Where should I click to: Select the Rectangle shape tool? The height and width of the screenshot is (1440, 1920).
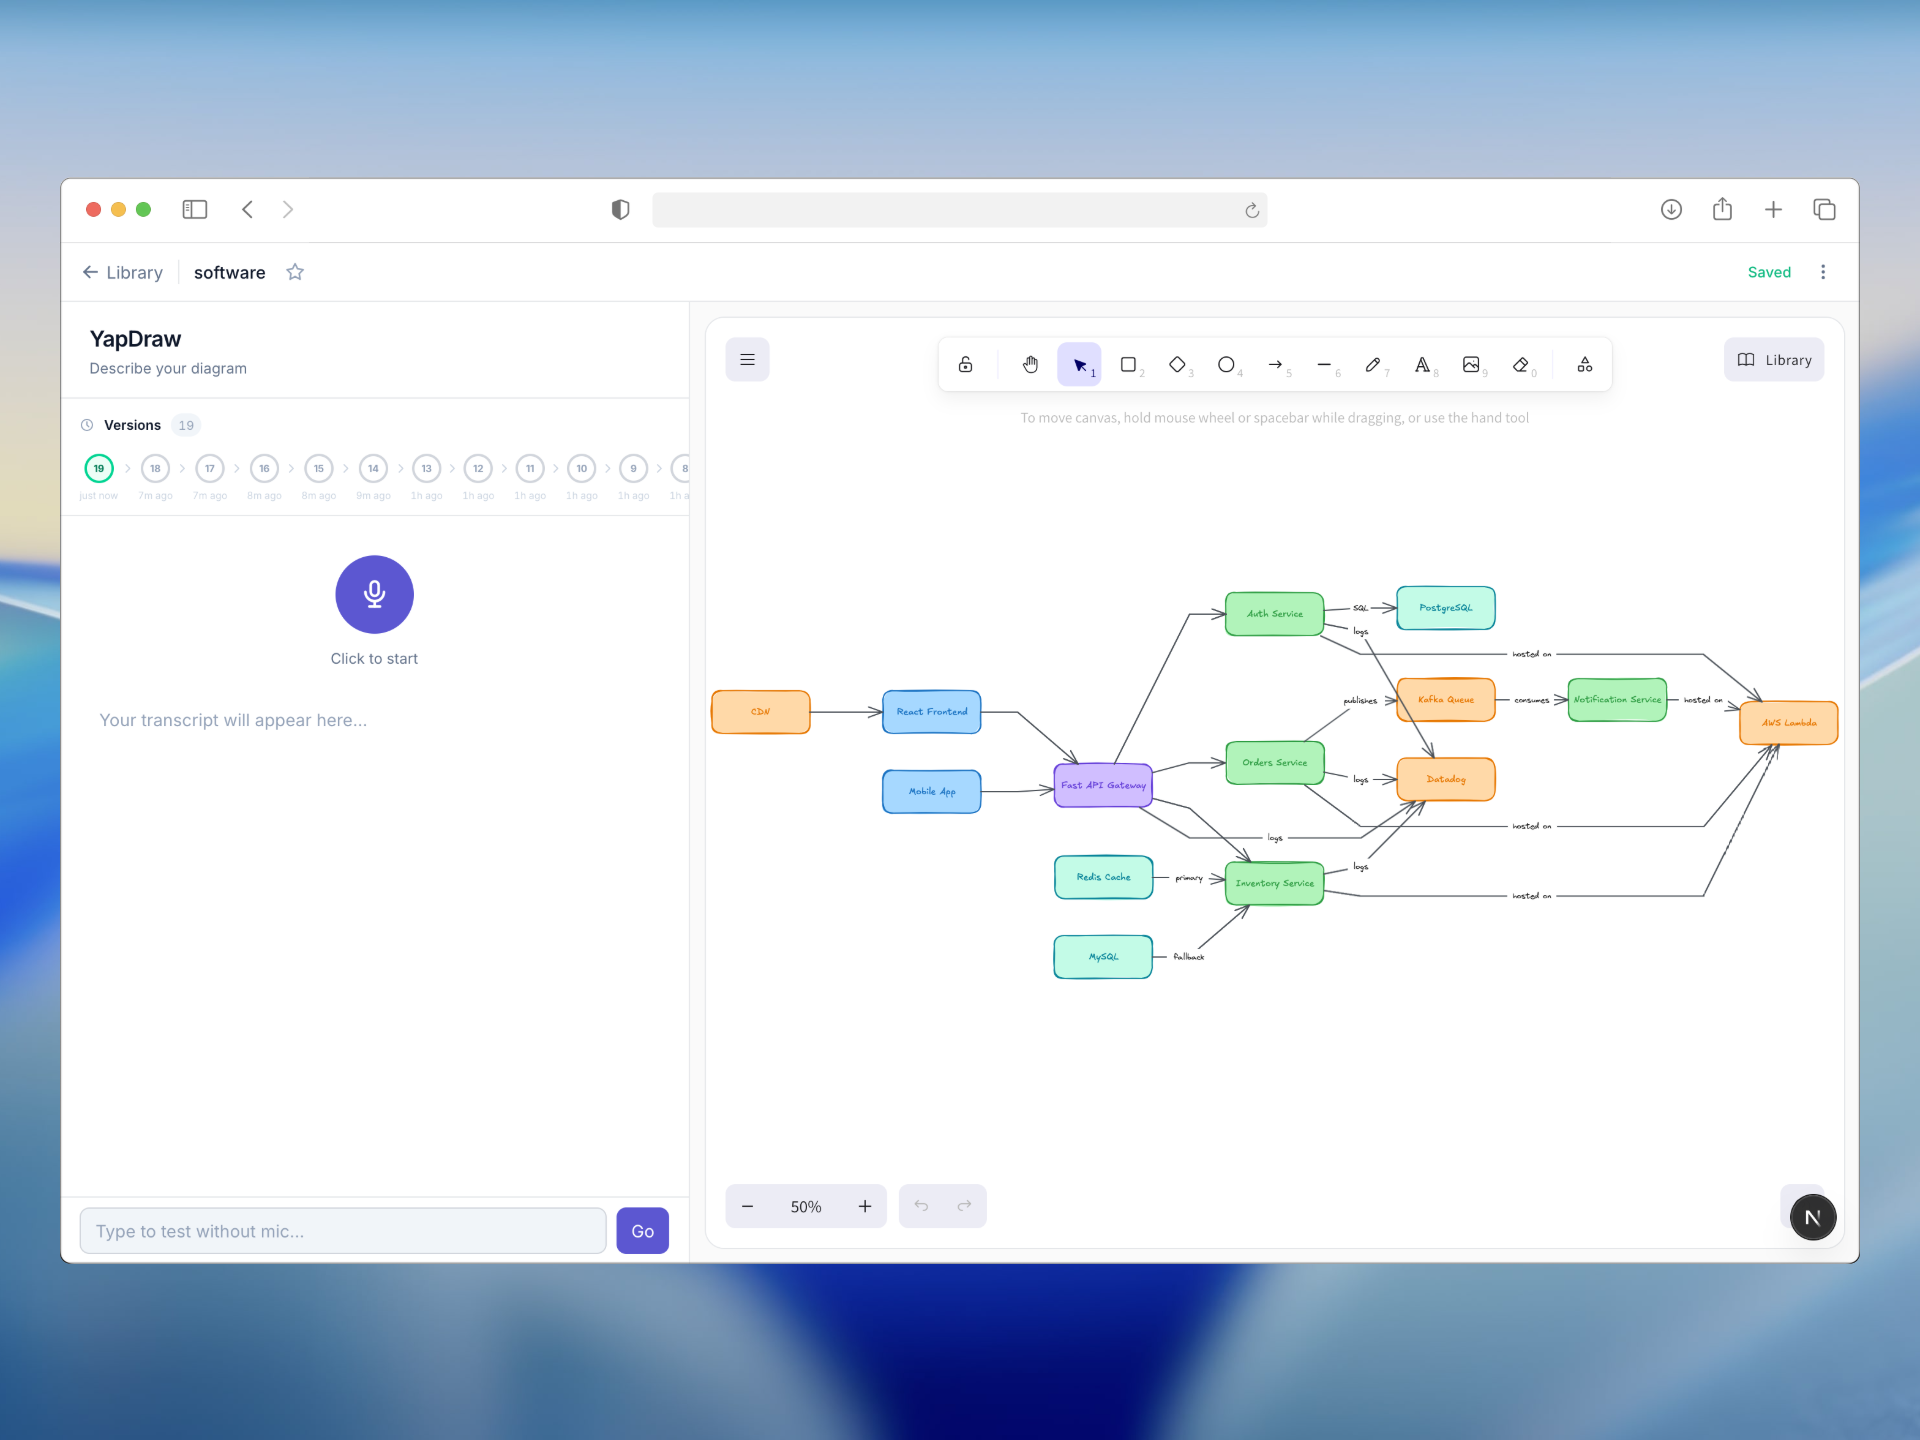pyautogui.click(x=1128, y=364)
